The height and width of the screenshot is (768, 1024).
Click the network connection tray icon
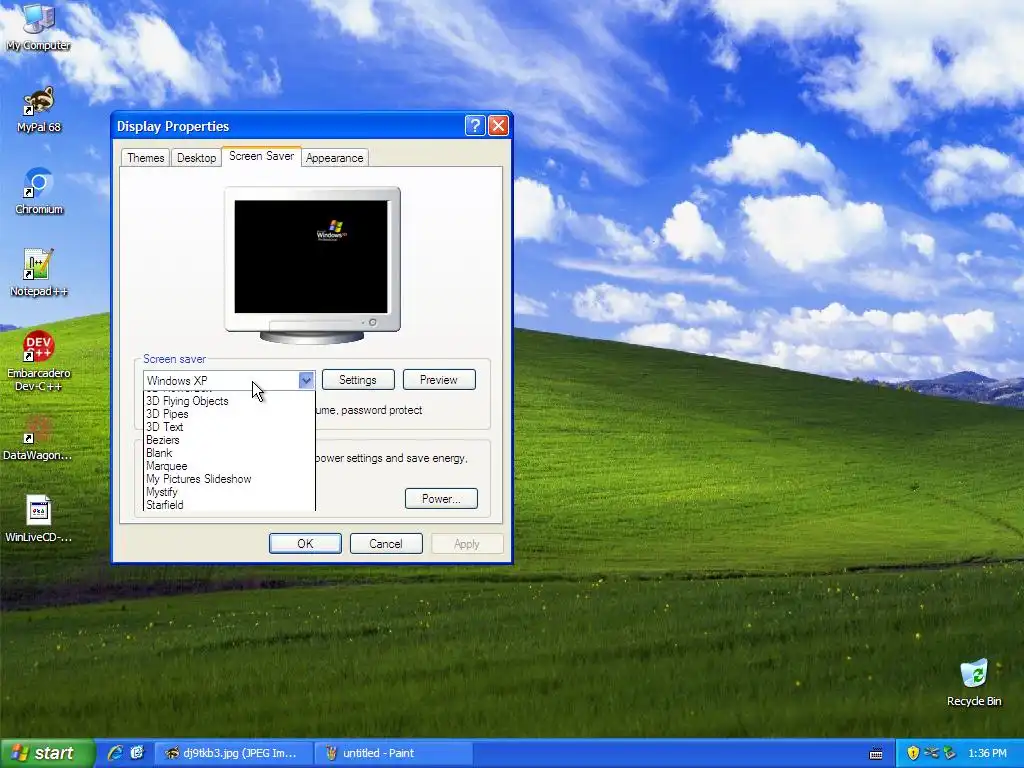coord(931,753)
